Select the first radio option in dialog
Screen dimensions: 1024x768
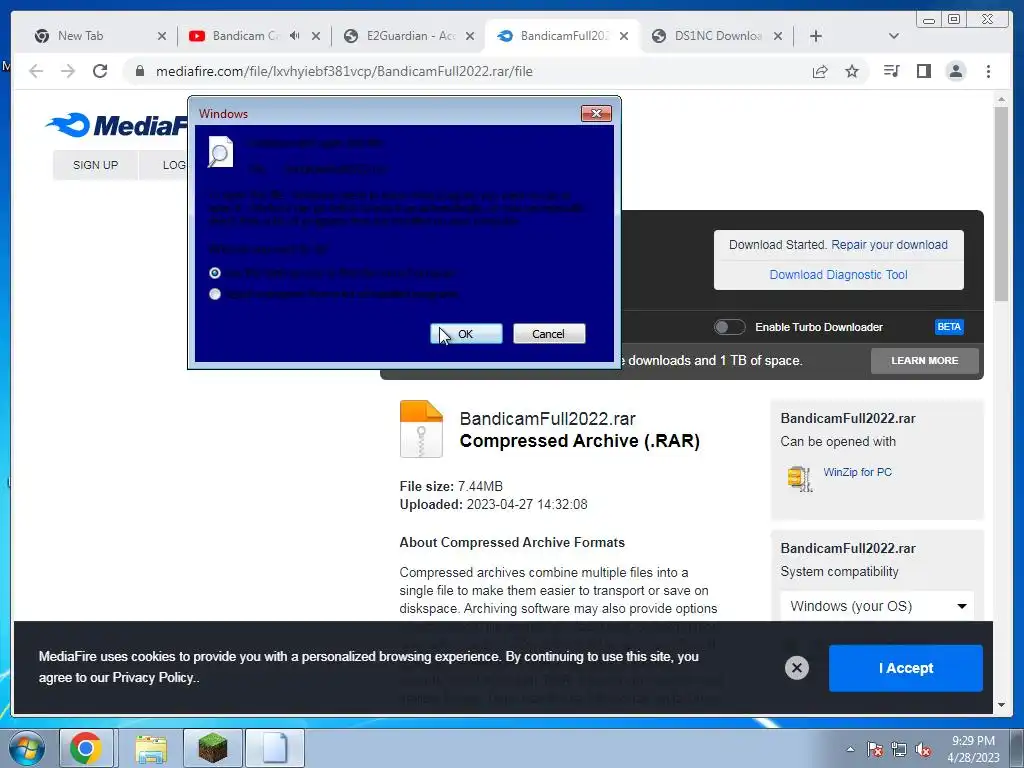point(215,273)
